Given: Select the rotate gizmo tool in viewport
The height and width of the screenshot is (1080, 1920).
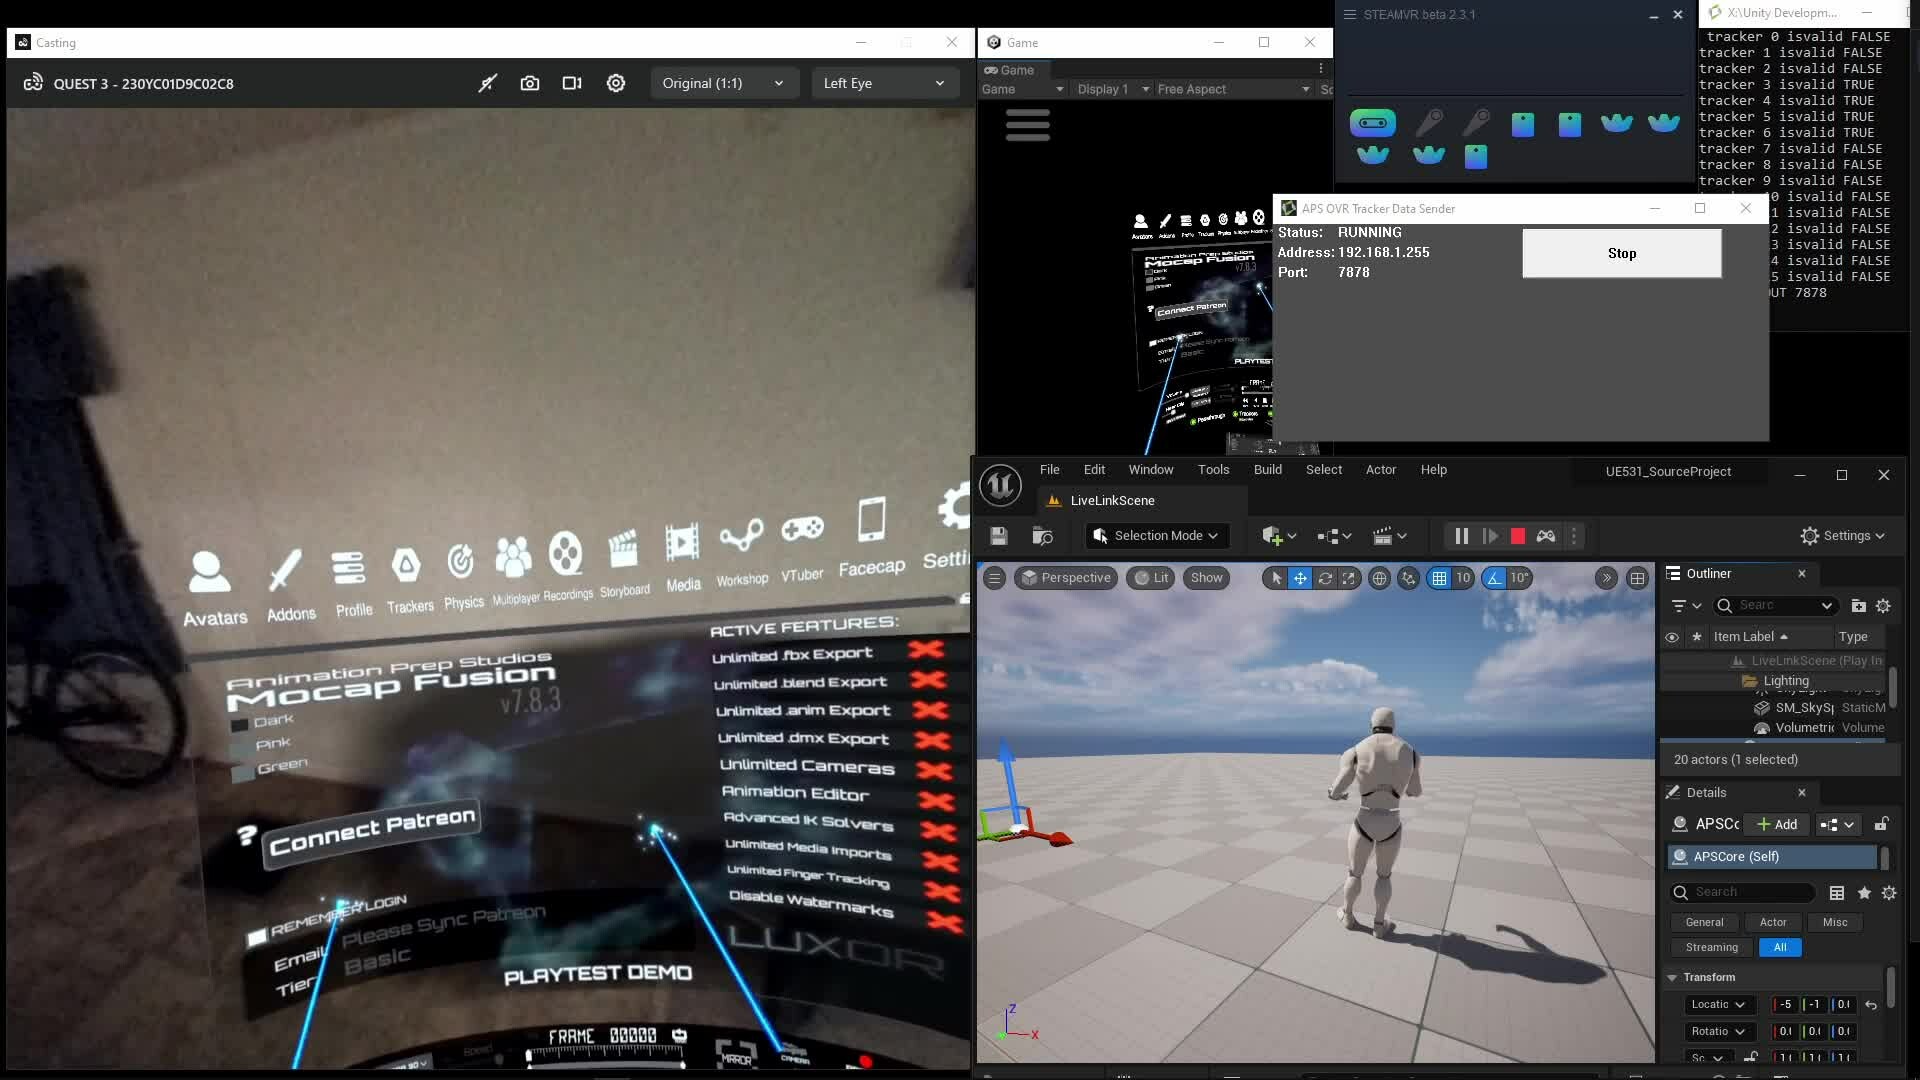Looking at the screenshot, I should [x=1325, y=578].
